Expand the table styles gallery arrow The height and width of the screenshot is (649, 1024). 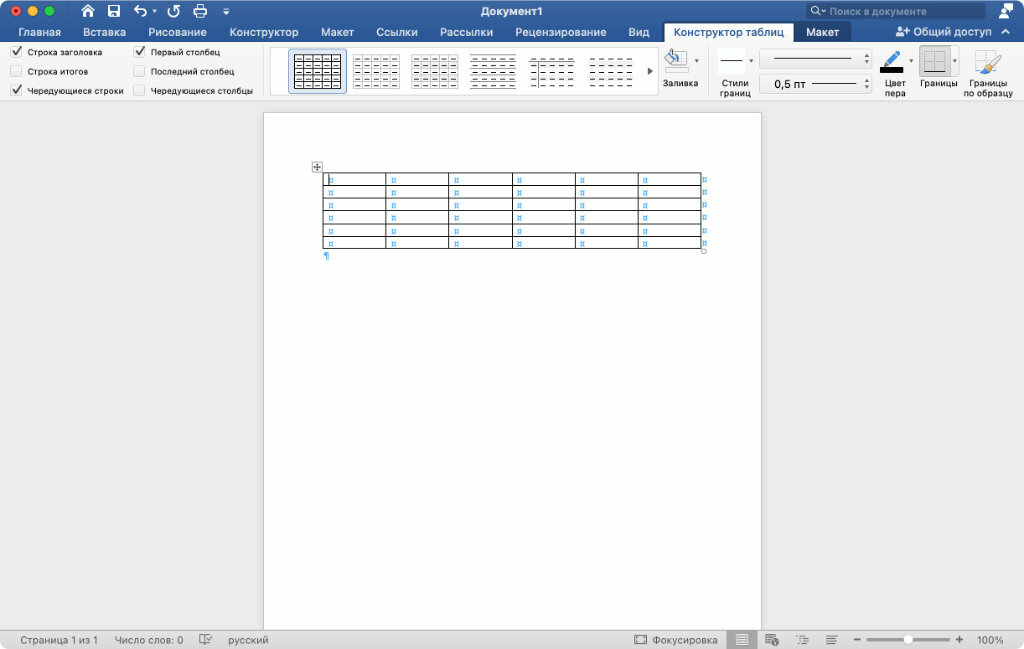pyautogui.click(x=650, y=71)
